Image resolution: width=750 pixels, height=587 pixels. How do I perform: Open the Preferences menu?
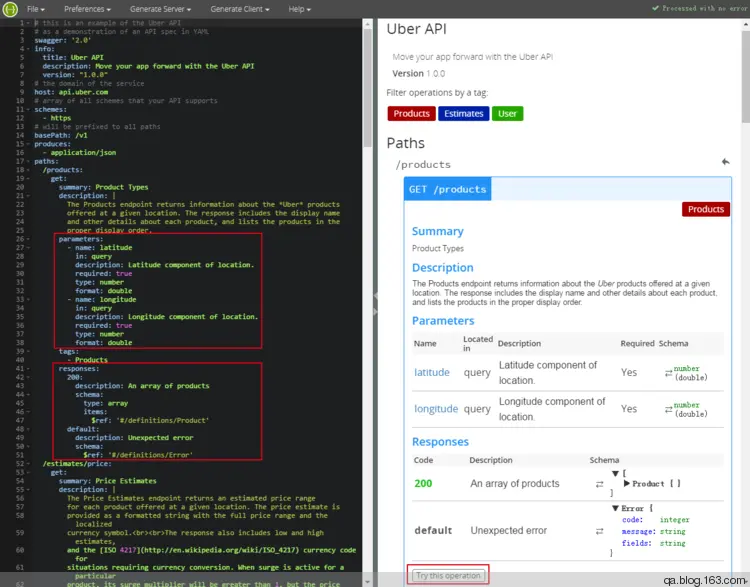87,9
